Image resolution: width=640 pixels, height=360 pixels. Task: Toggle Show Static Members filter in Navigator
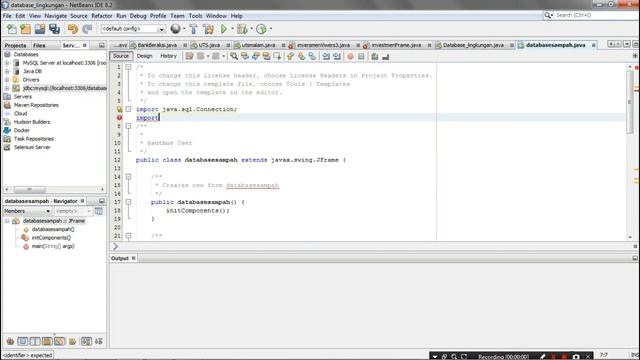coord(35,341)
